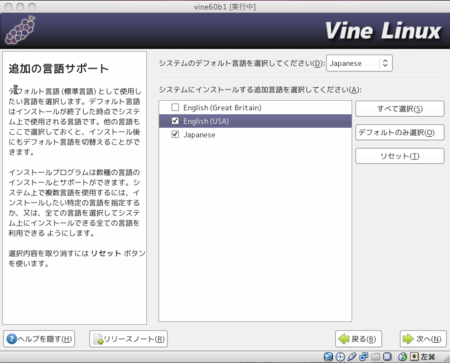
Task: Click the mouse integration globe icon in status bar
Action: coord(402,356)
